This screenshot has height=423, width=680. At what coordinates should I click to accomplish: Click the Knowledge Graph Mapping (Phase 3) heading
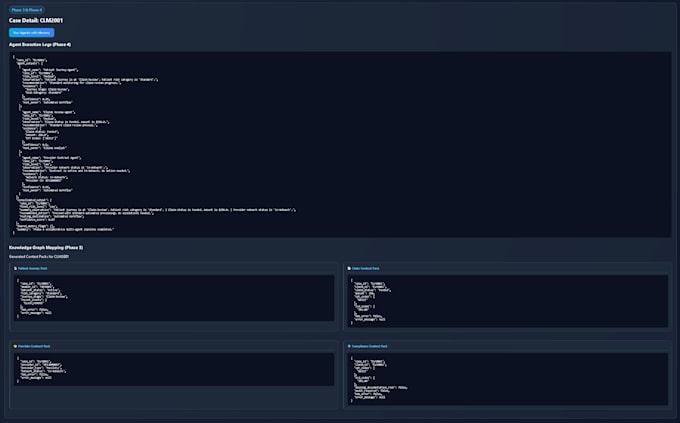[46, 248]
